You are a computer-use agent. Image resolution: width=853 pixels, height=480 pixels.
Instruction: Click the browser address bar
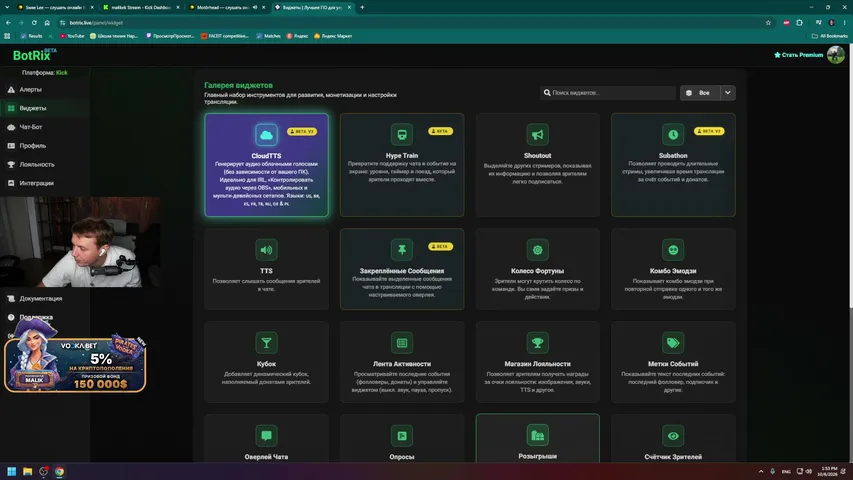click(413, 23)
